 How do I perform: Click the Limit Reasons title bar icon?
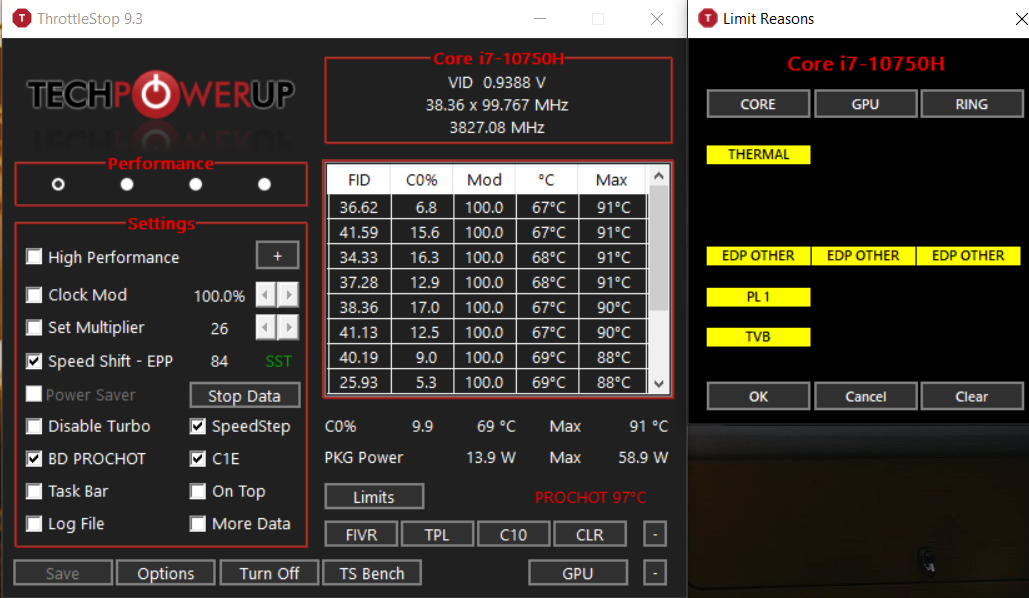[707, 18]
